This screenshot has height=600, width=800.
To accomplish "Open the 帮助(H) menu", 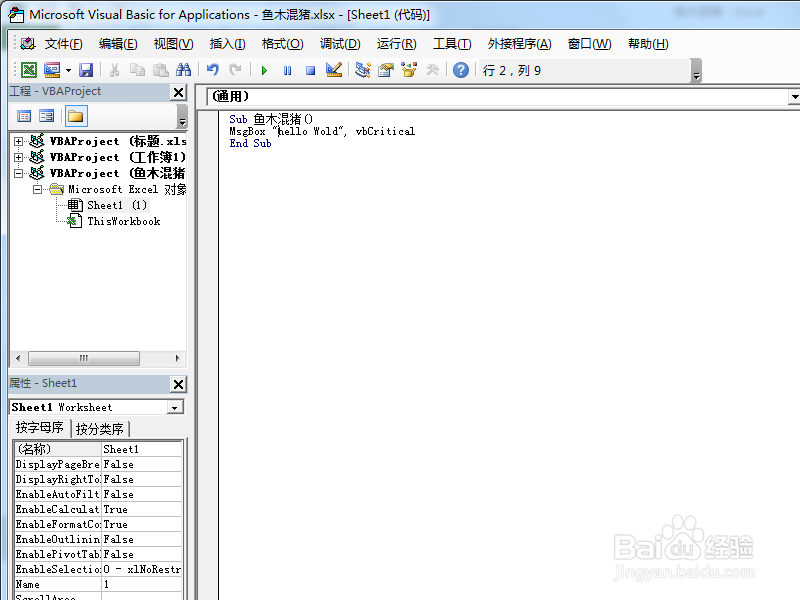I will [x=648, y=44].
